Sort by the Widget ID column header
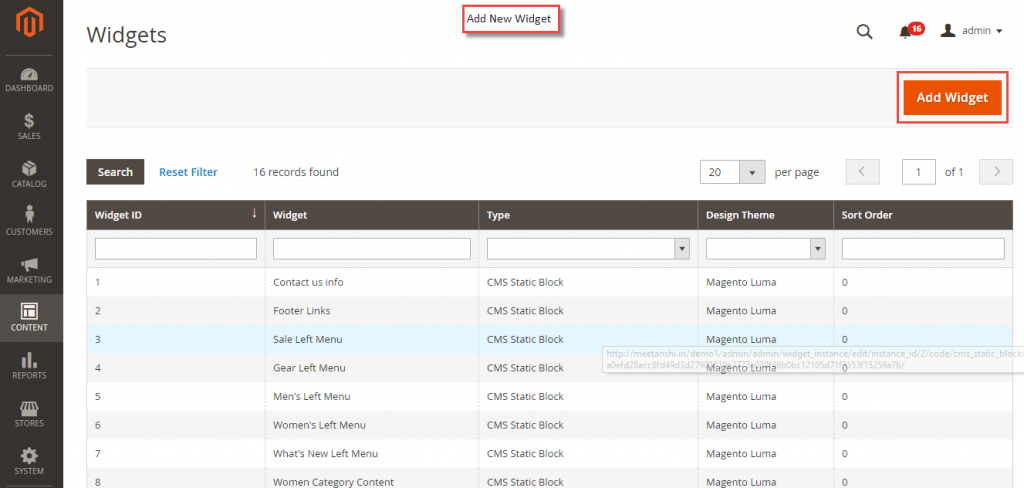Screen dimensions: 1024x488 click(176, 214)
